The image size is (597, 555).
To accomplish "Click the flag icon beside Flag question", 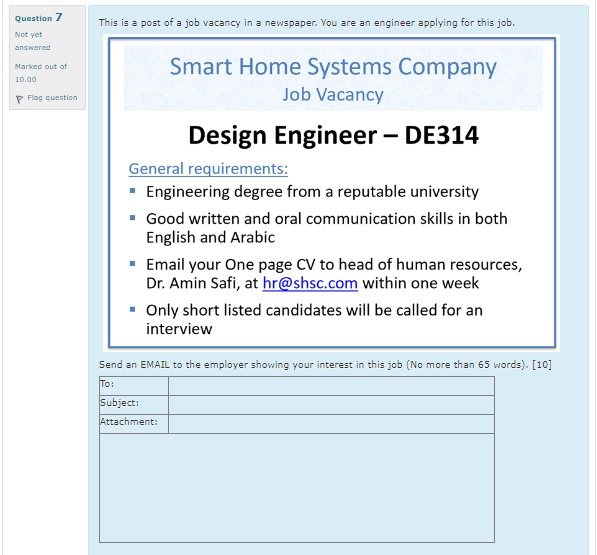I will [19, 99].
